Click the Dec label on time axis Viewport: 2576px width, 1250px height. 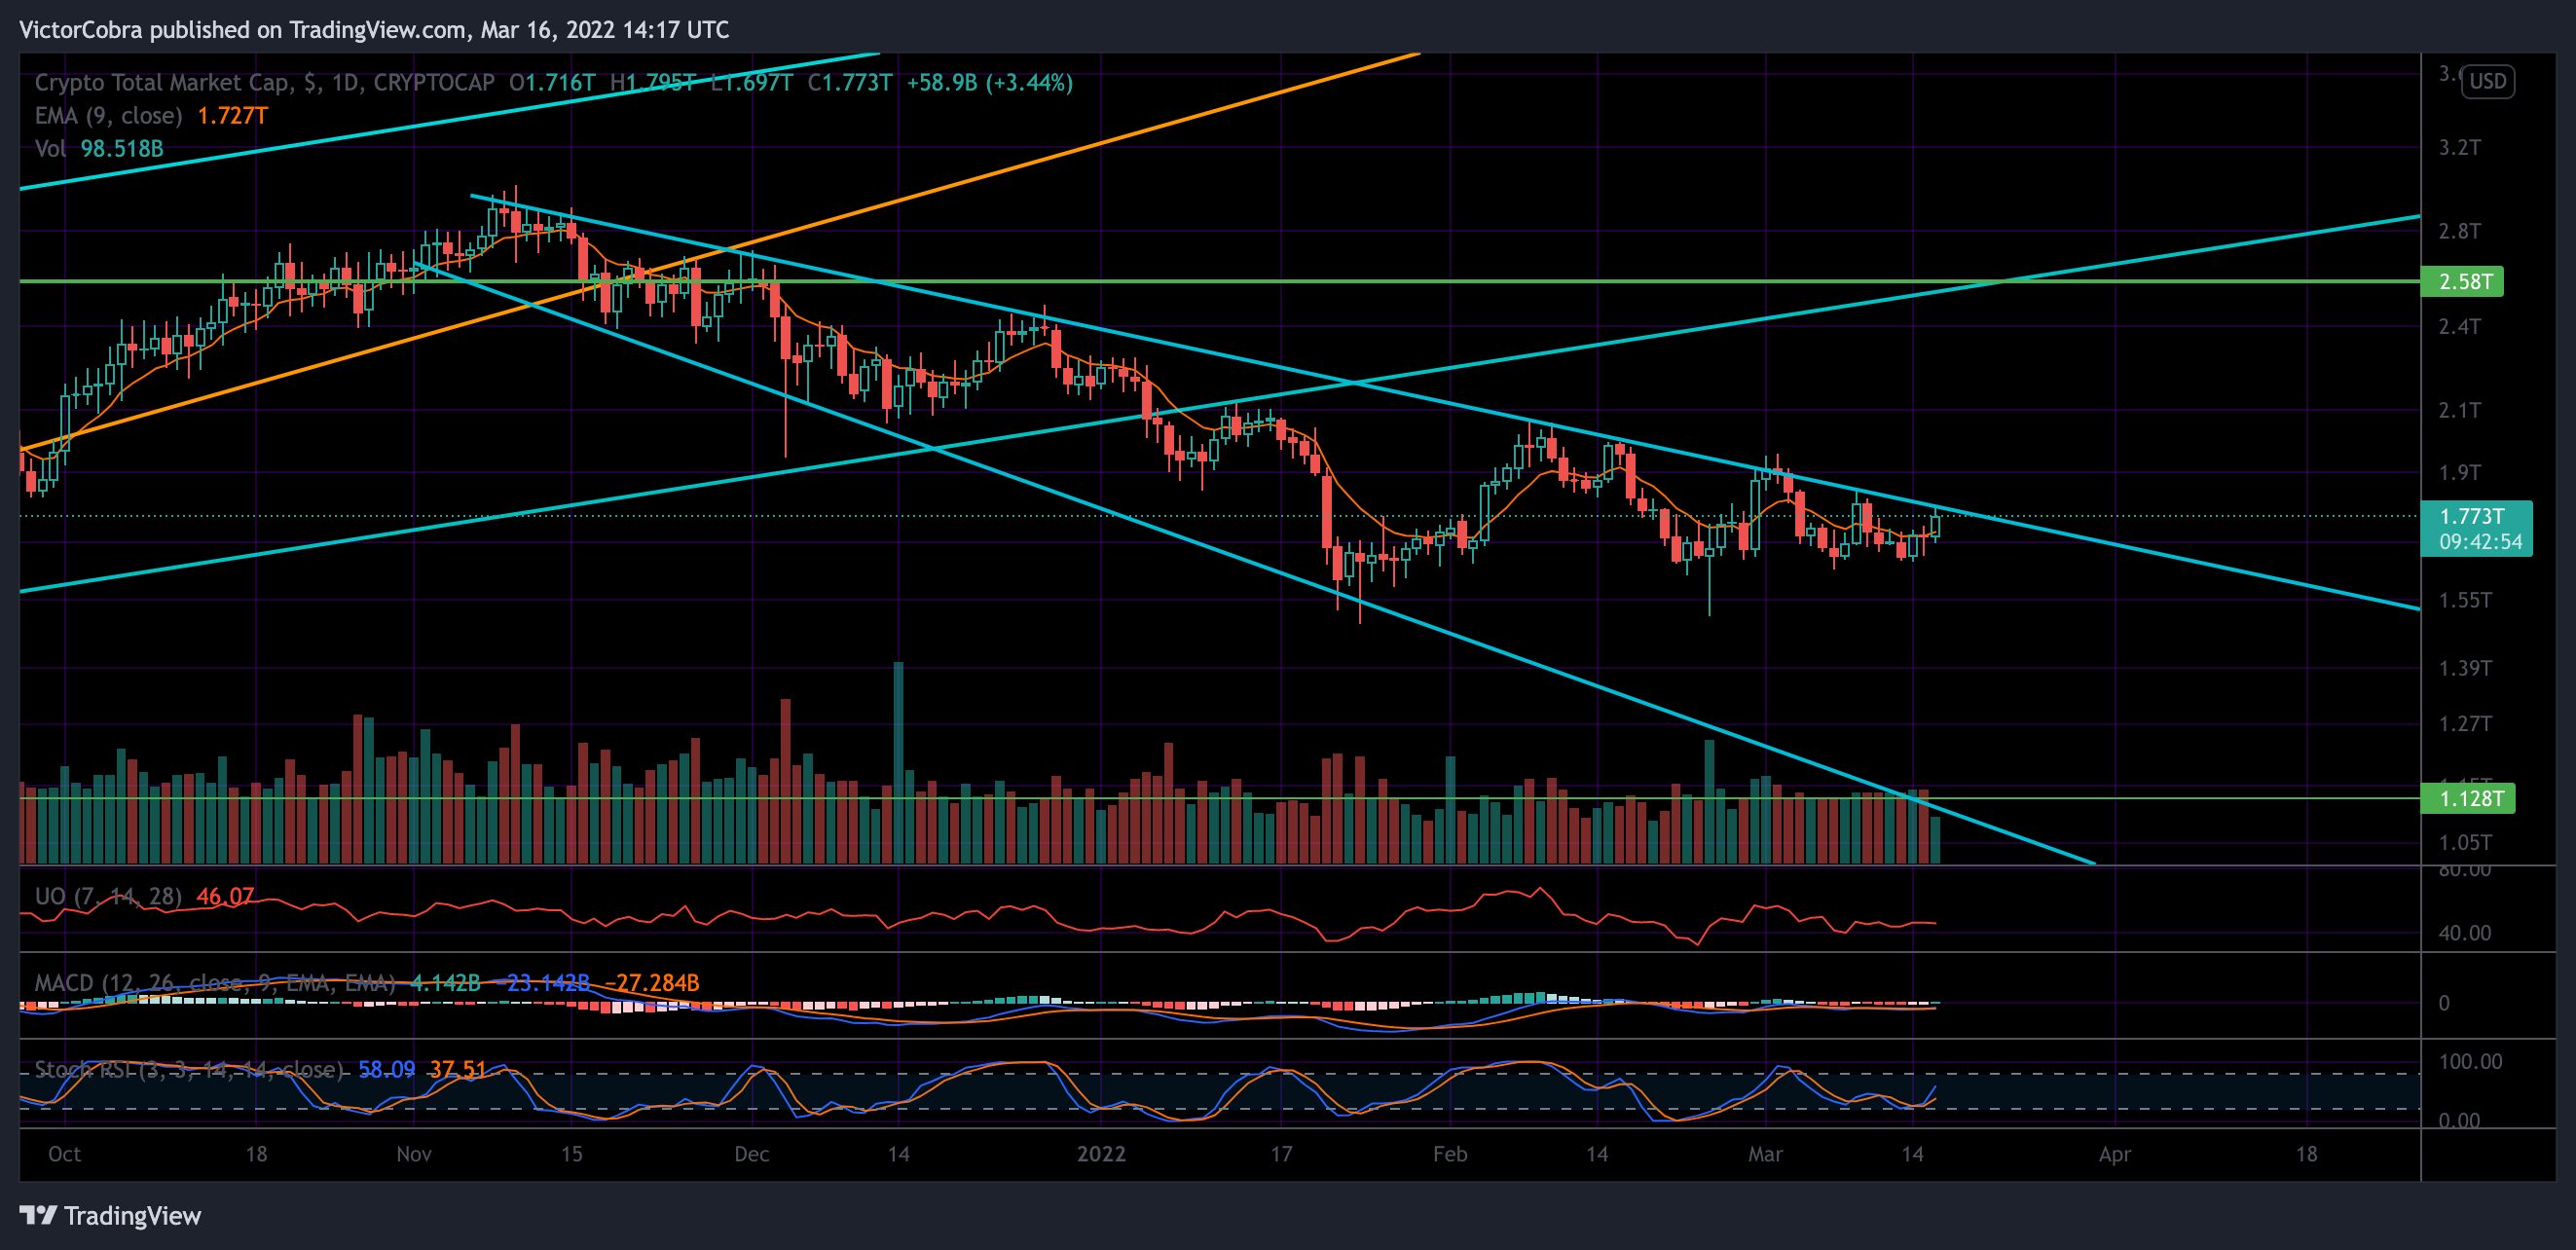click(x=751, y=1153)
